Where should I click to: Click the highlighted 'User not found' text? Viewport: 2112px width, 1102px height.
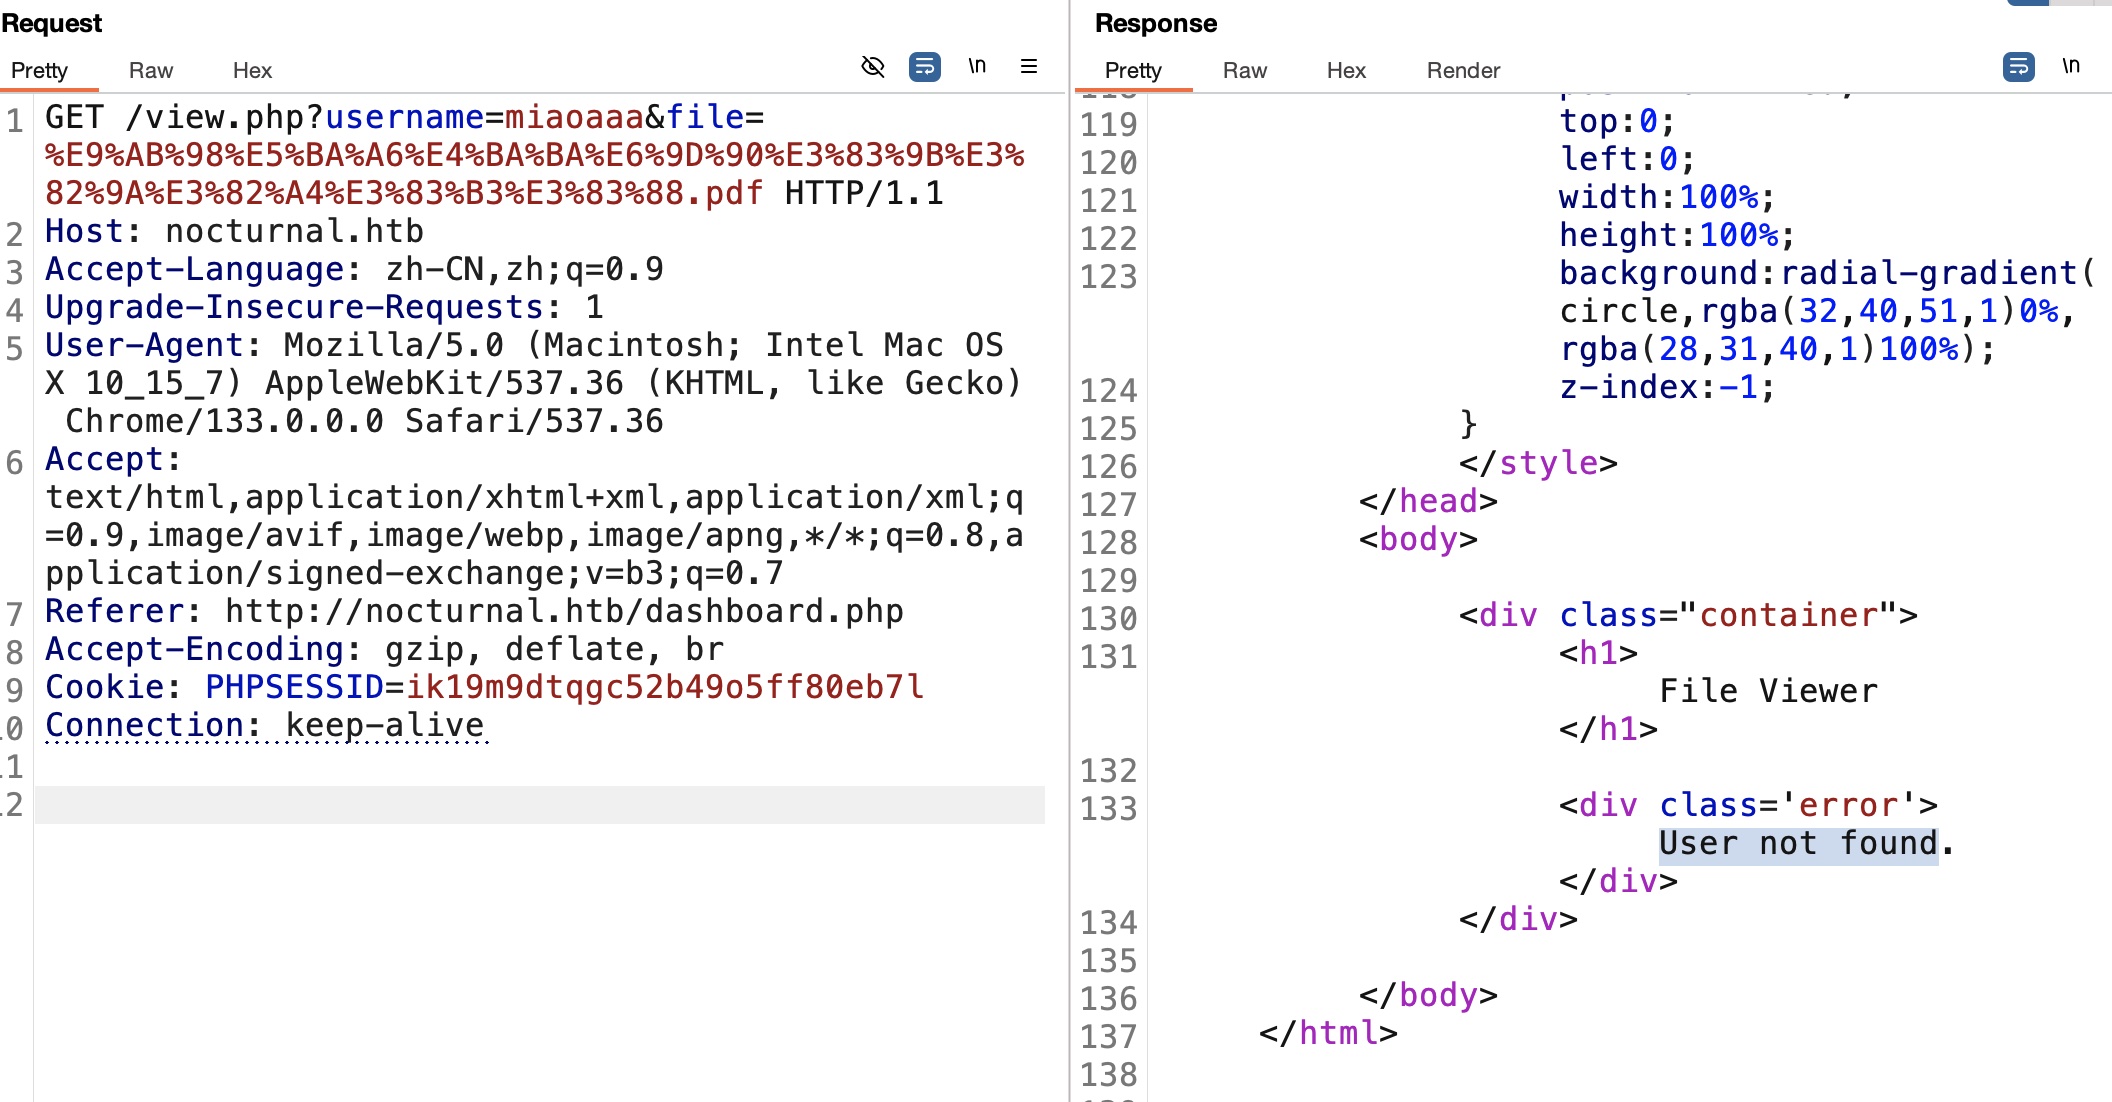(1797, 844)
